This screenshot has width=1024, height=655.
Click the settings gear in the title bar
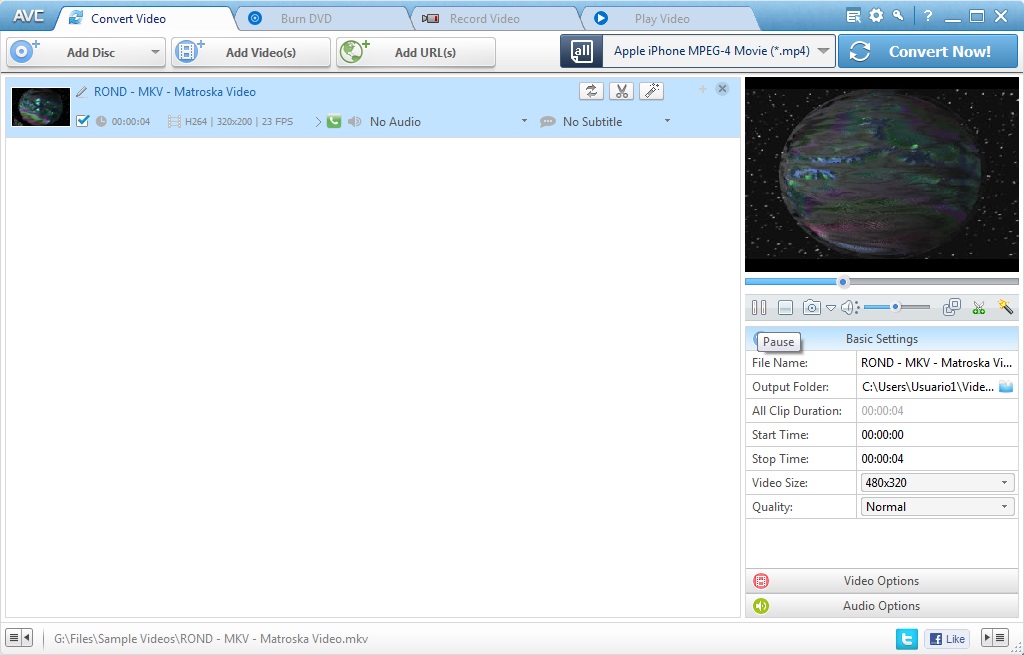(x=877, y=16)
